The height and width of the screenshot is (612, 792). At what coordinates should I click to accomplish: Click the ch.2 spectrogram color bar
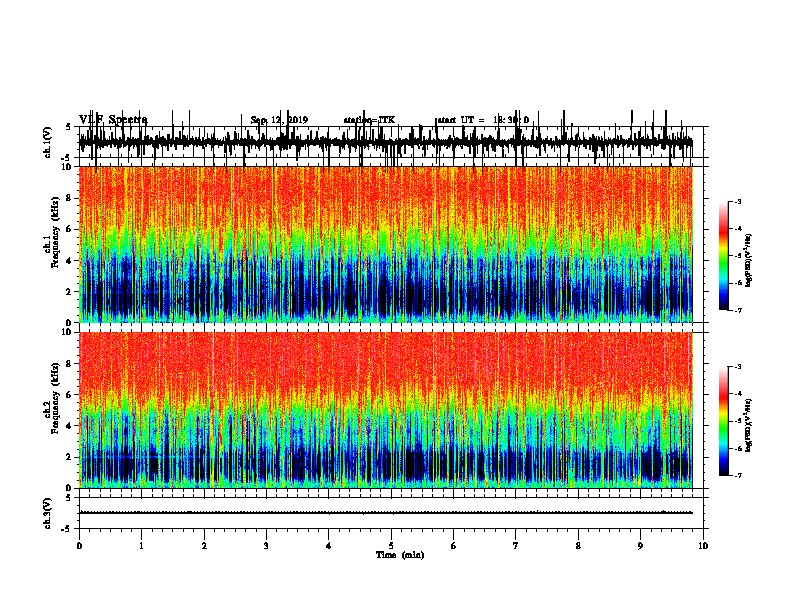pos(724,421)
